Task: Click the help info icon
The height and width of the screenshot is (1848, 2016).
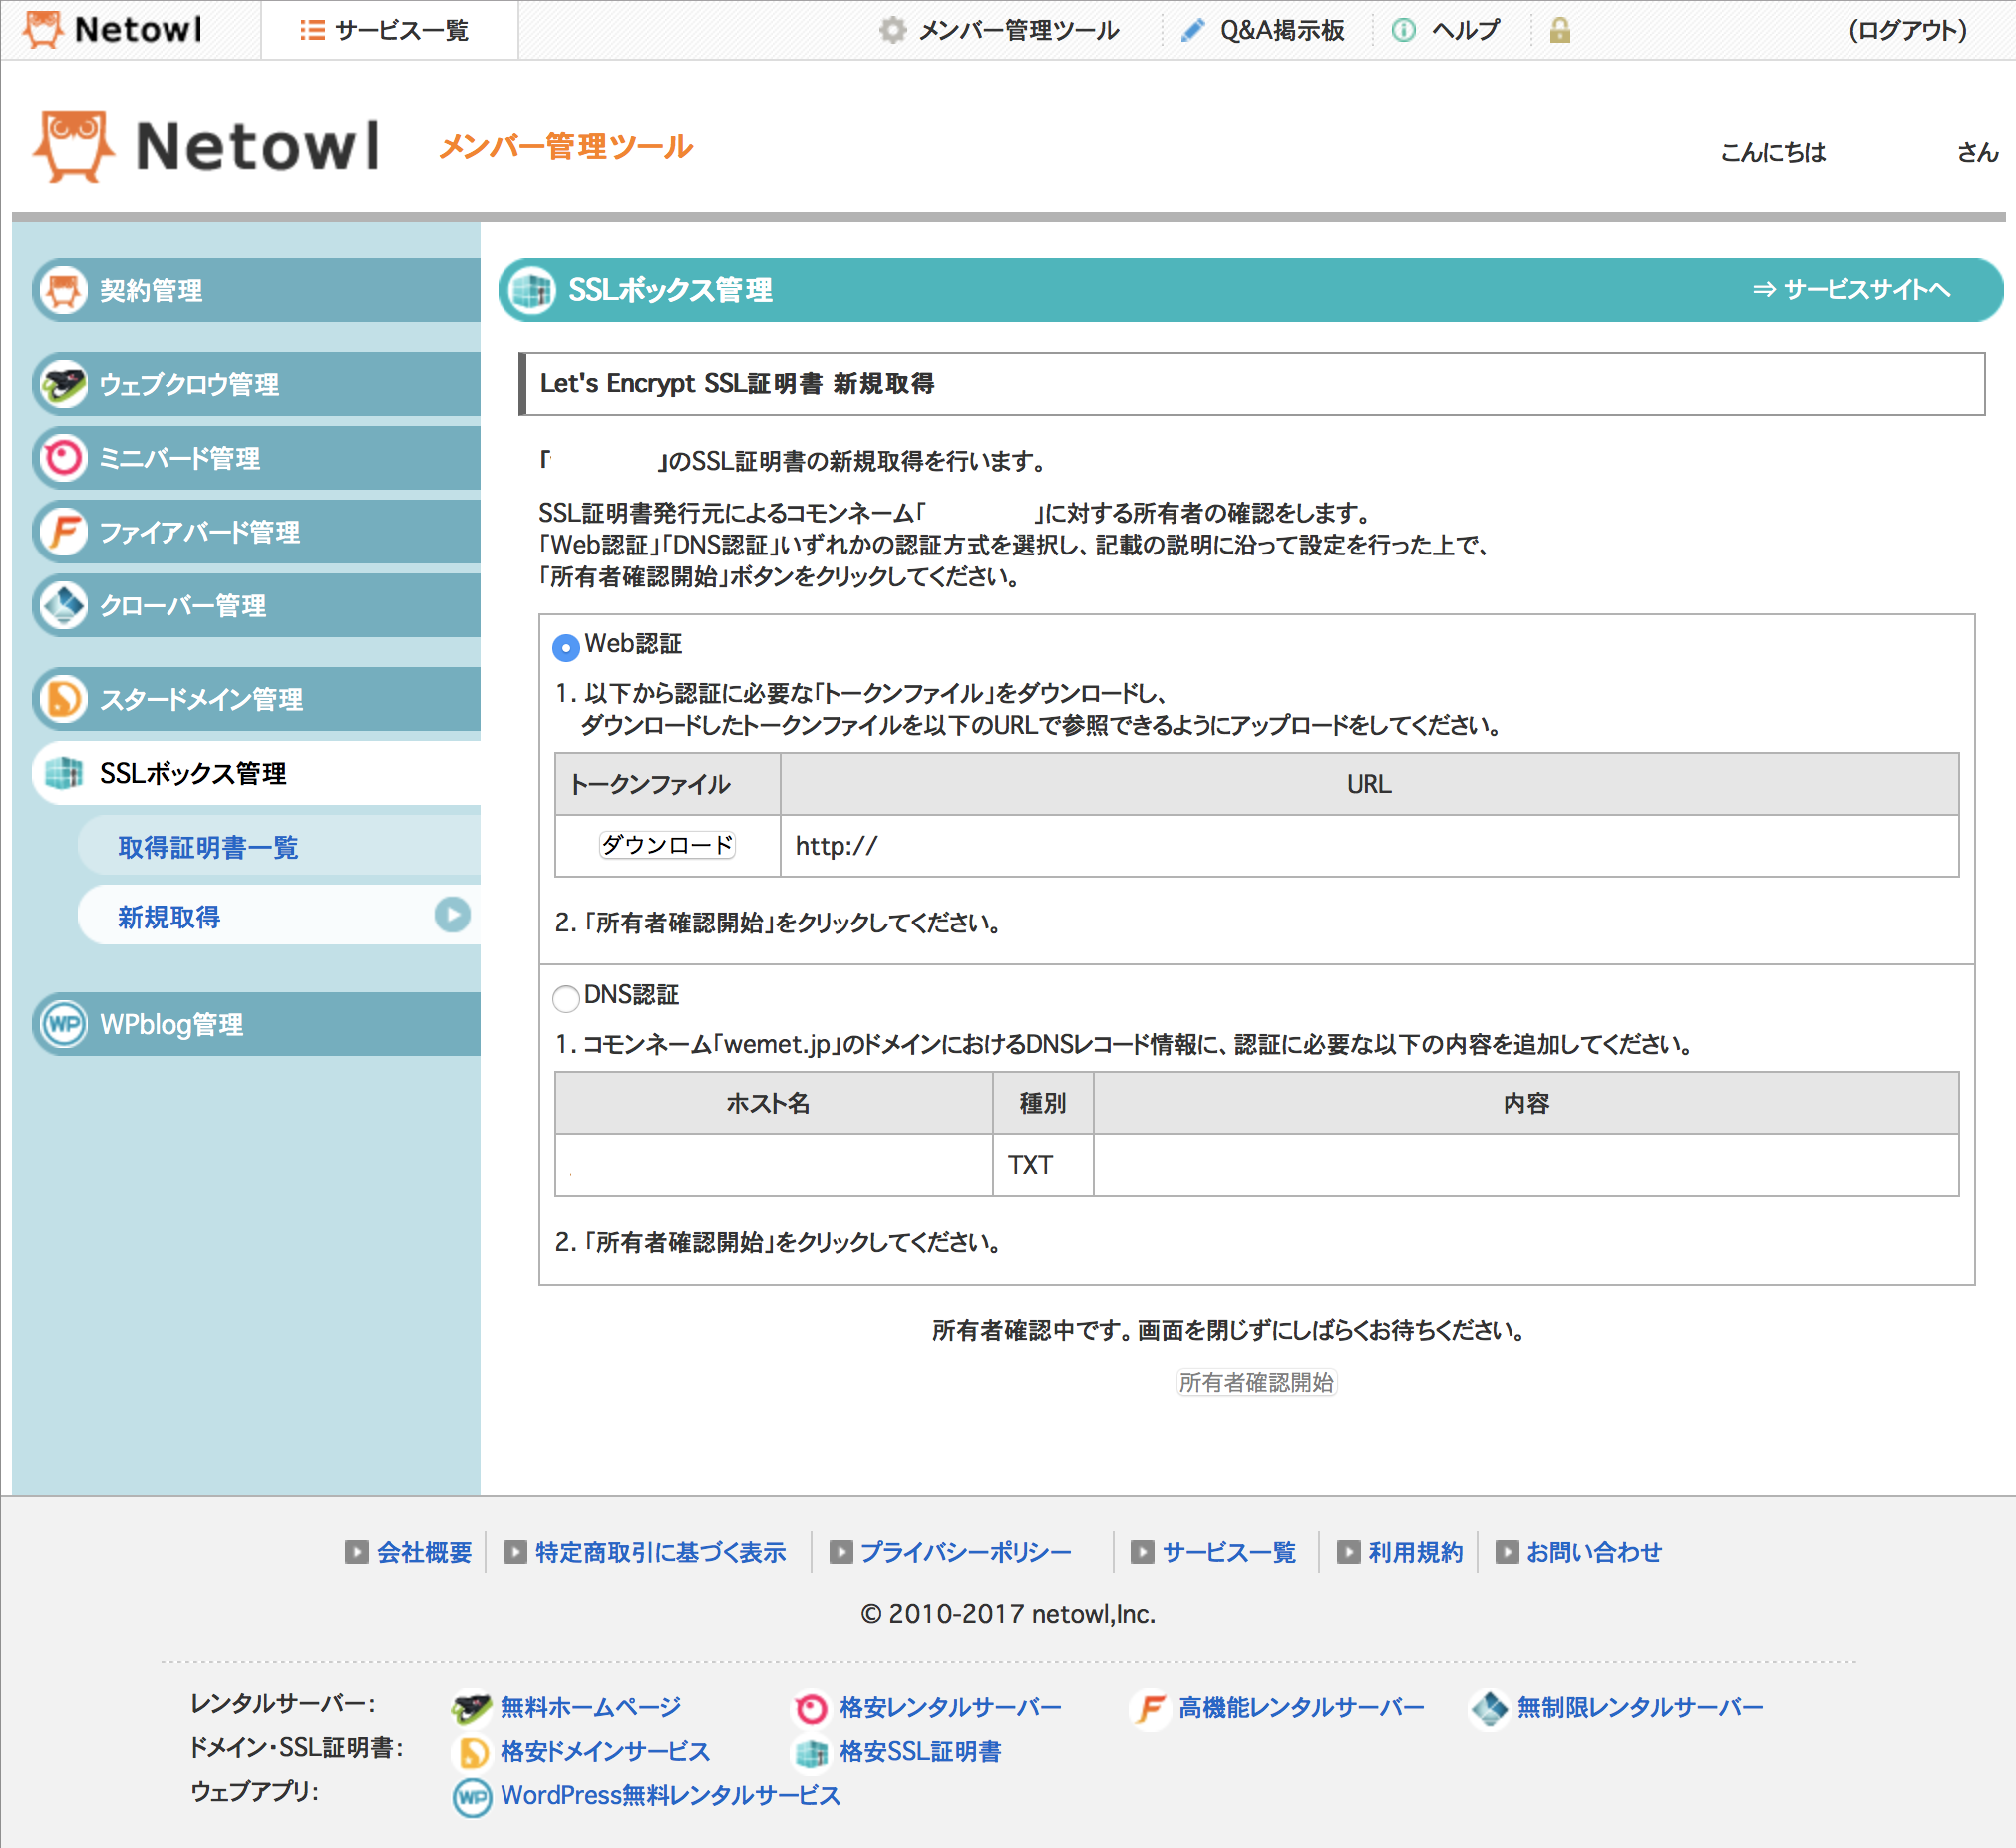Action: point(1403,31)
